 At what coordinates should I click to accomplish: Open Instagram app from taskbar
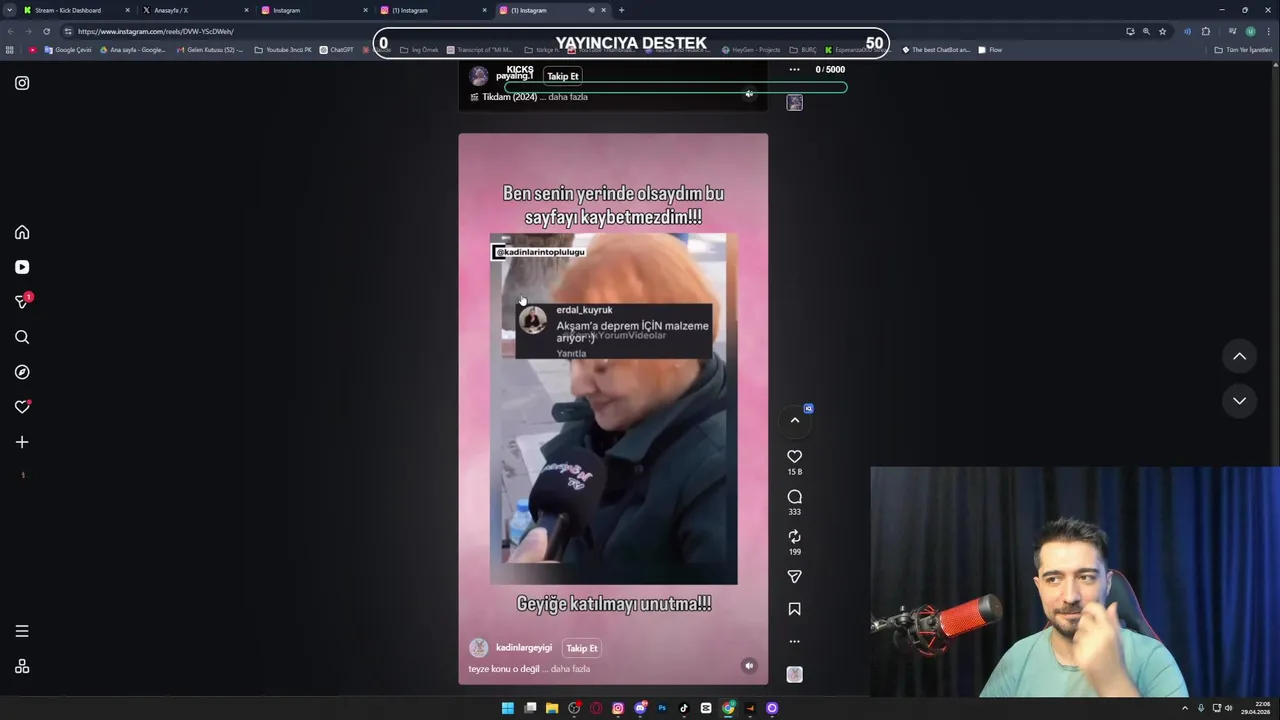tap(618, 708)
